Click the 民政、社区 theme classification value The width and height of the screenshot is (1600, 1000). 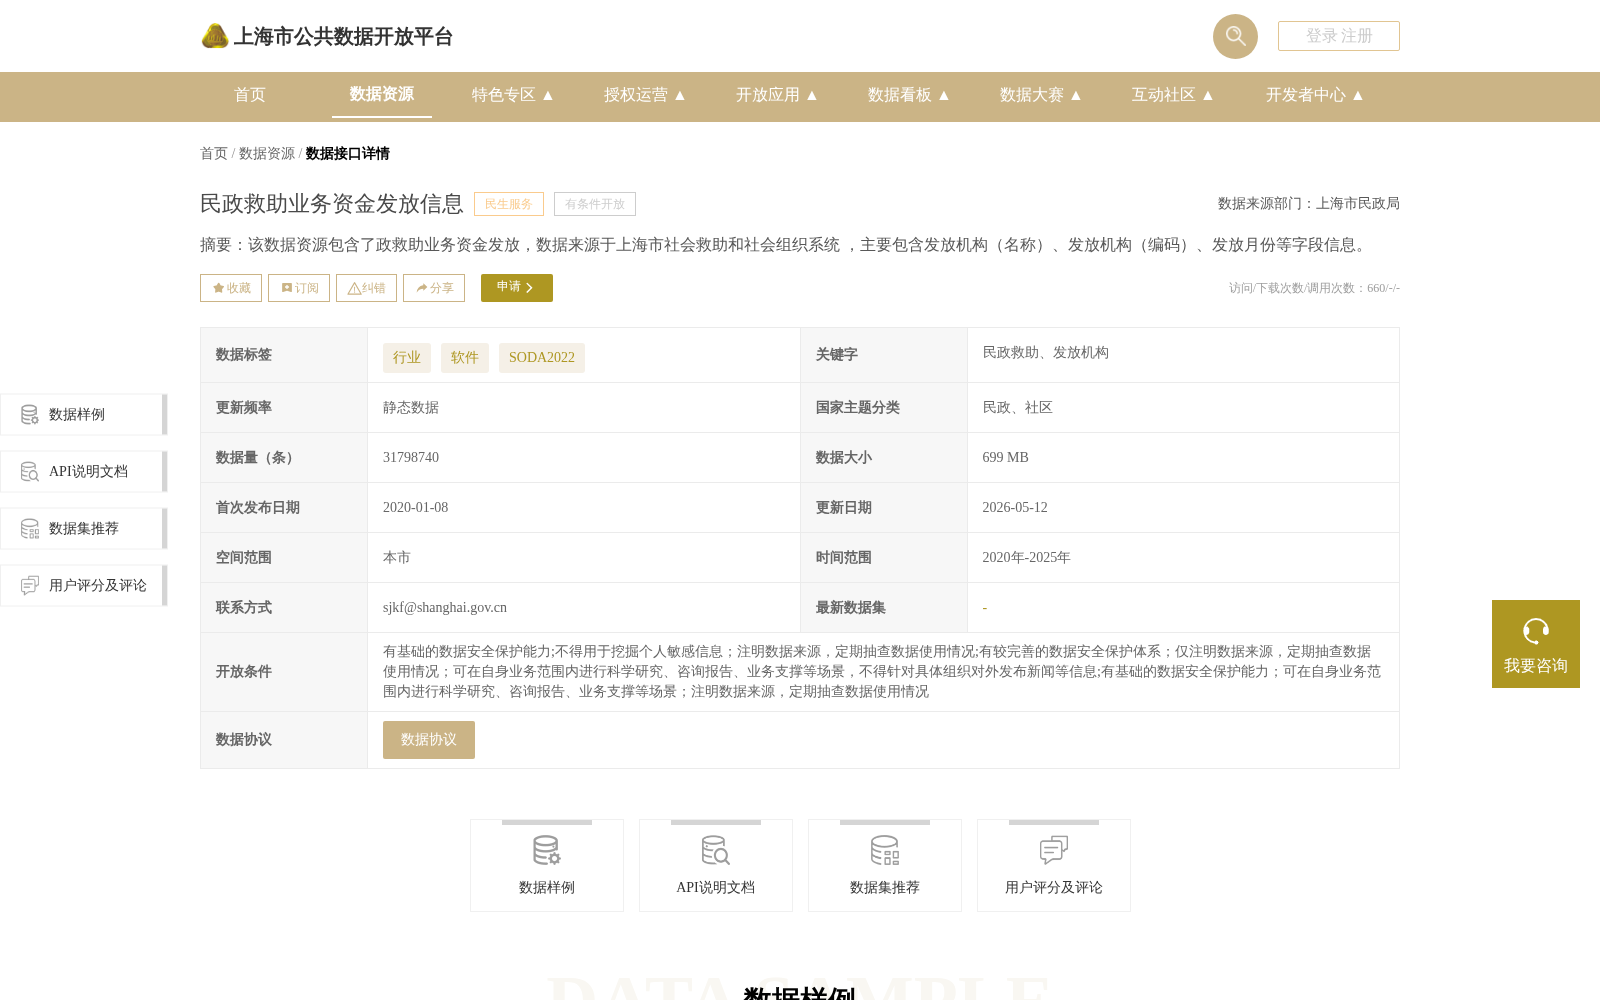click(1017, 408)
